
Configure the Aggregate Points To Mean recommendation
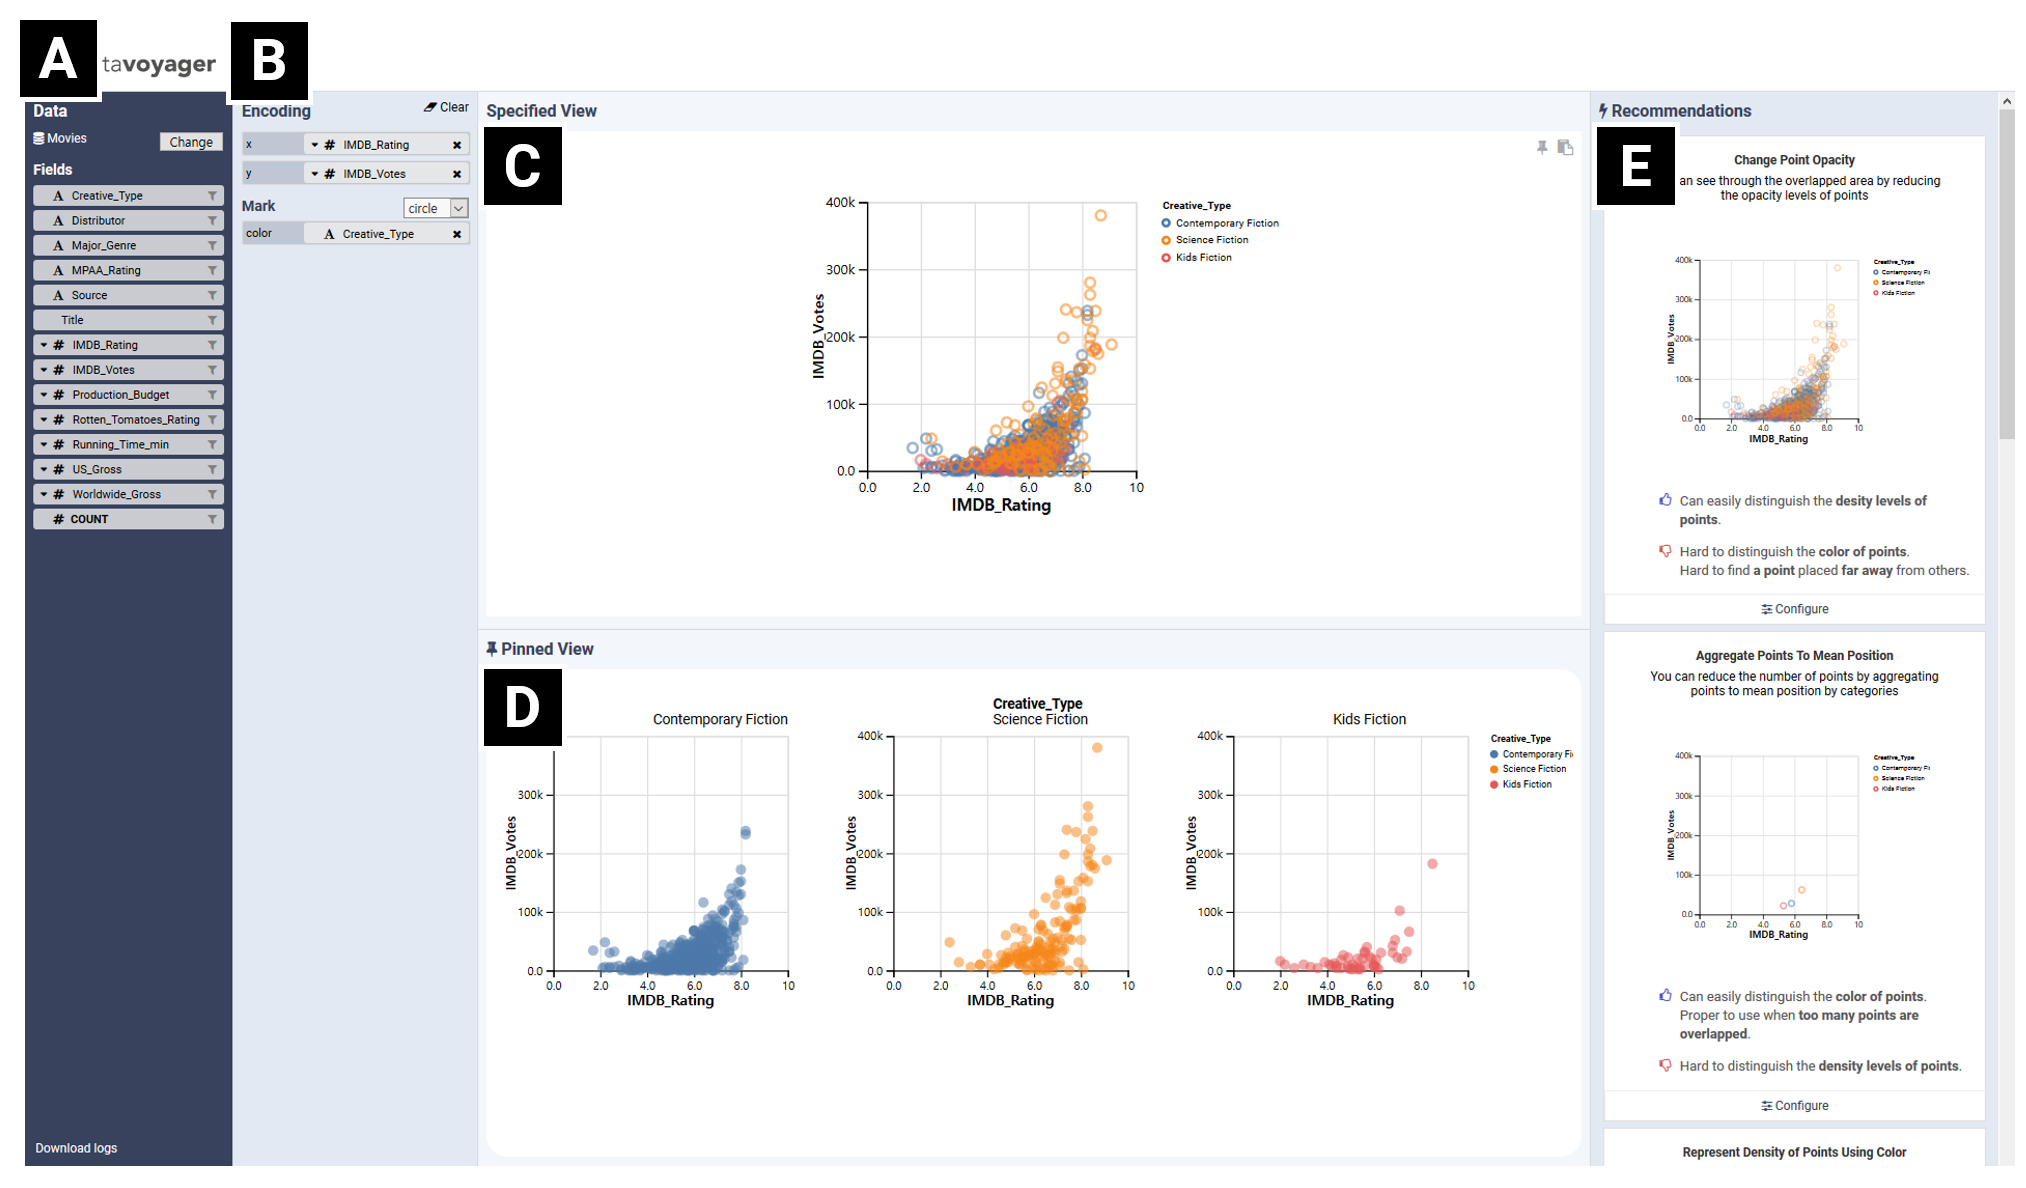pyautogui.click(x=1794, y=1106)
